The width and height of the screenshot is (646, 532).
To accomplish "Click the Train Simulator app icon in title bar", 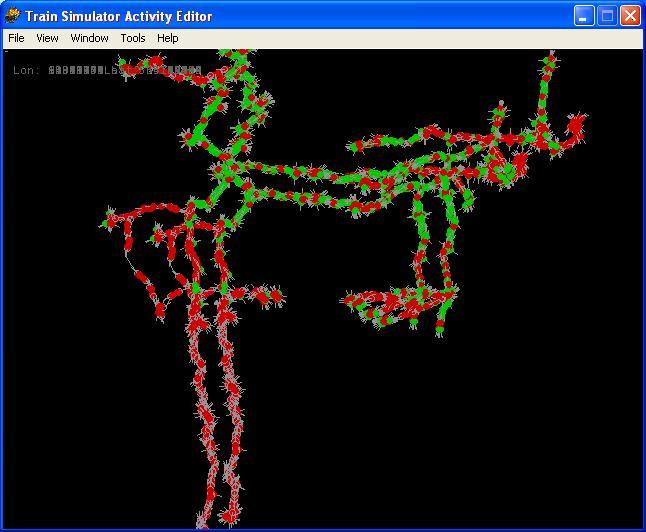I will tap(13, 16).
